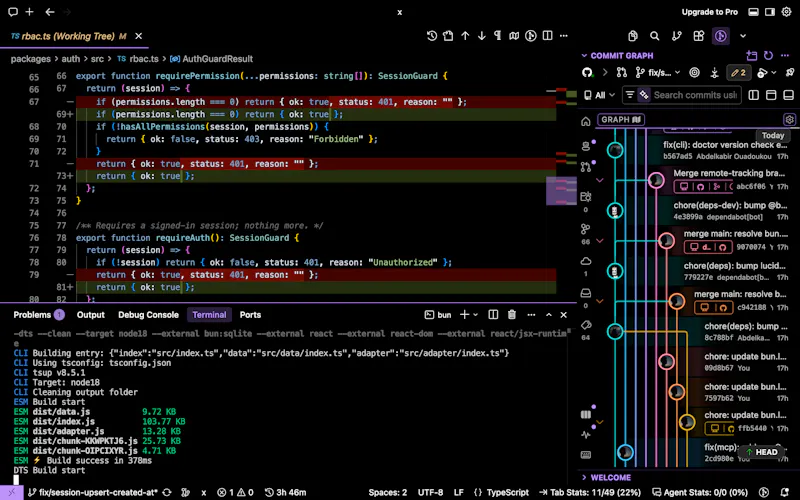Open the search view magnifier icon
Screen dimensions: 800x500
(x=655, y=36)
